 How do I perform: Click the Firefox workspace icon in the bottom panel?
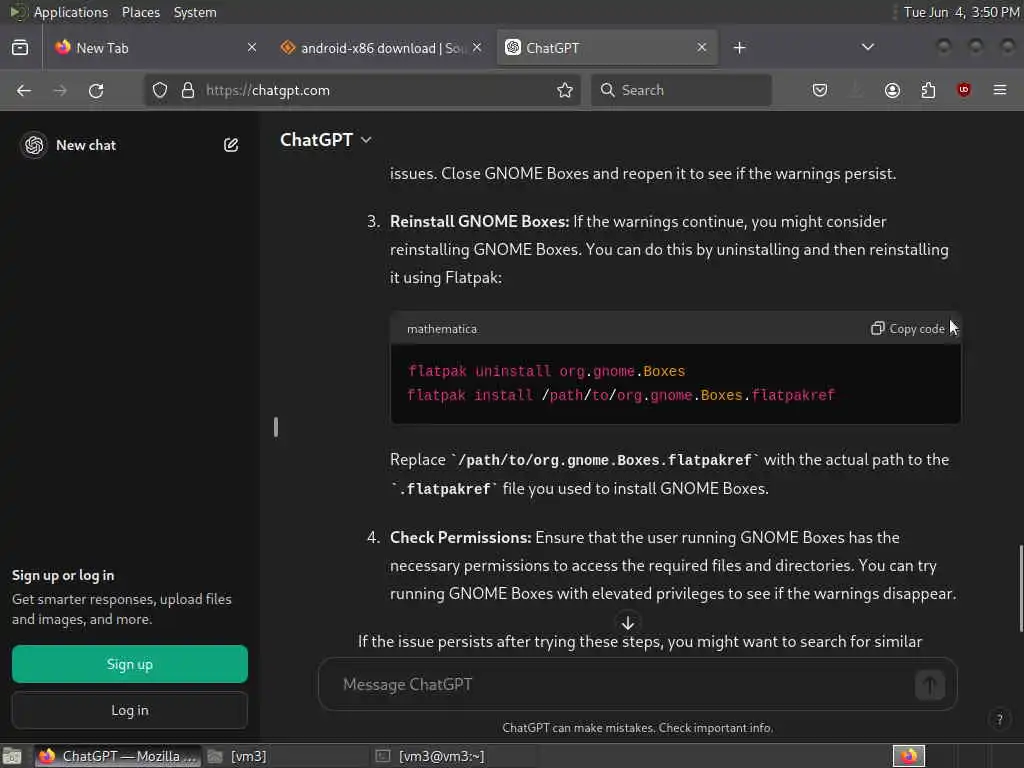coord(909,756)
